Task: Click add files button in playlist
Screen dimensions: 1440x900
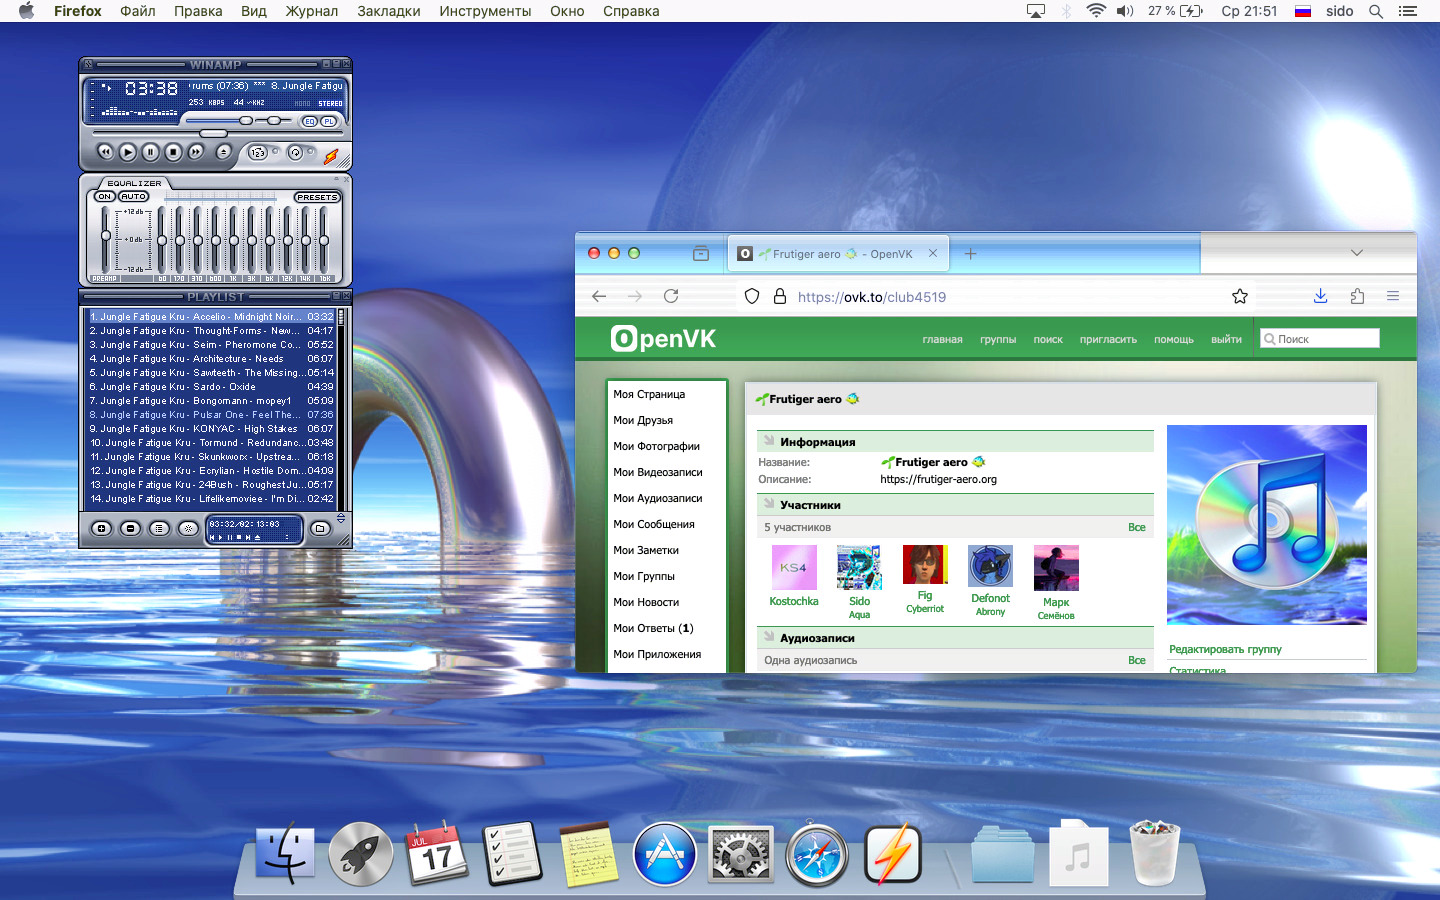Action: [101, 528]
